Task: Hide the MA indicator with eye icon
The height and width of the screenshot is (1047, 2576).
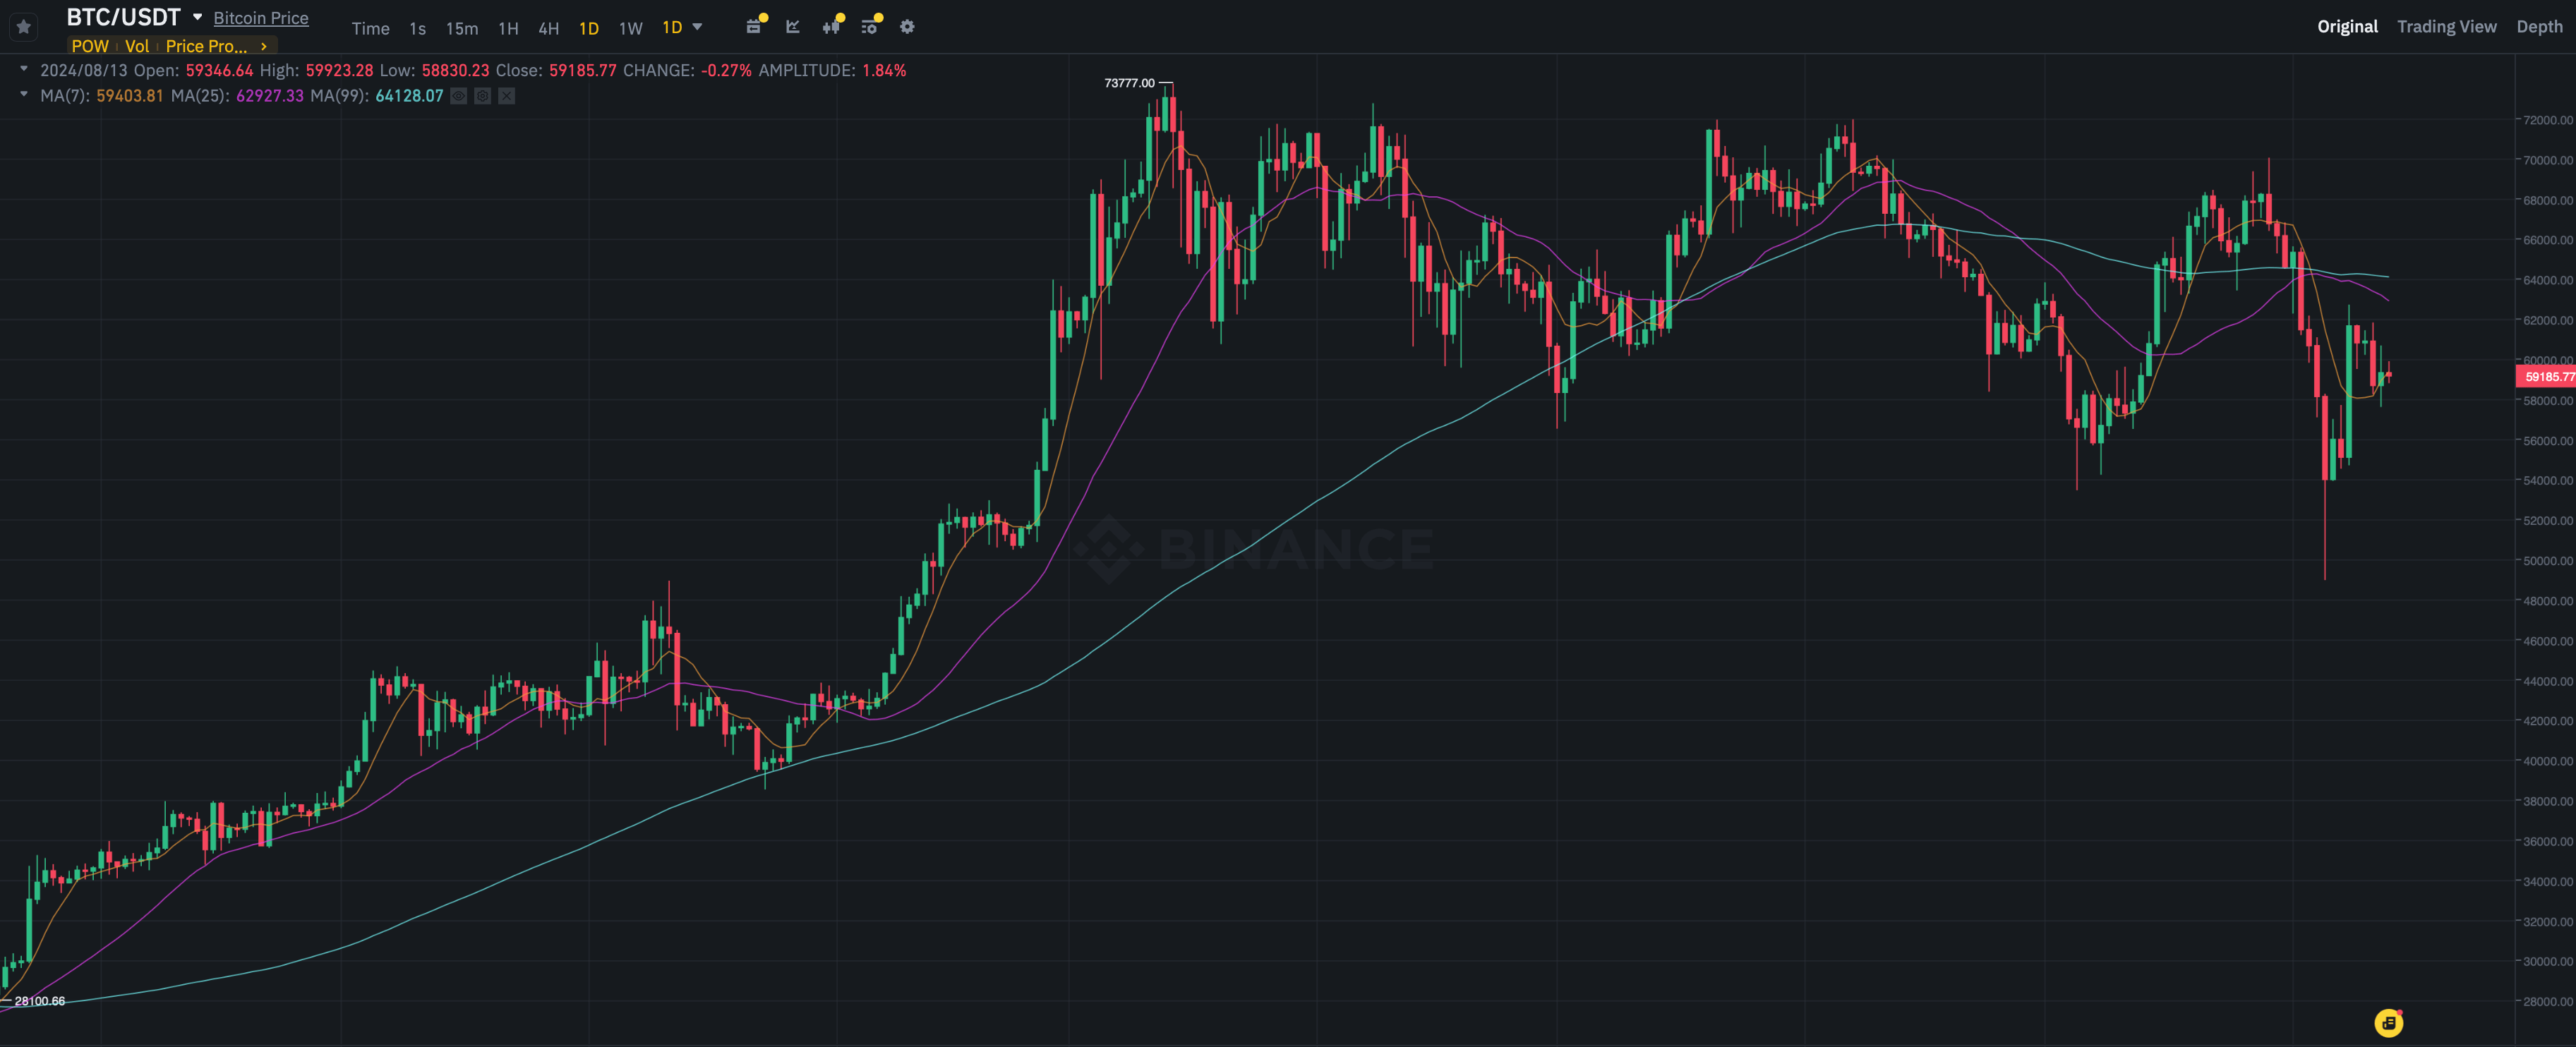Action: [459, 96]
